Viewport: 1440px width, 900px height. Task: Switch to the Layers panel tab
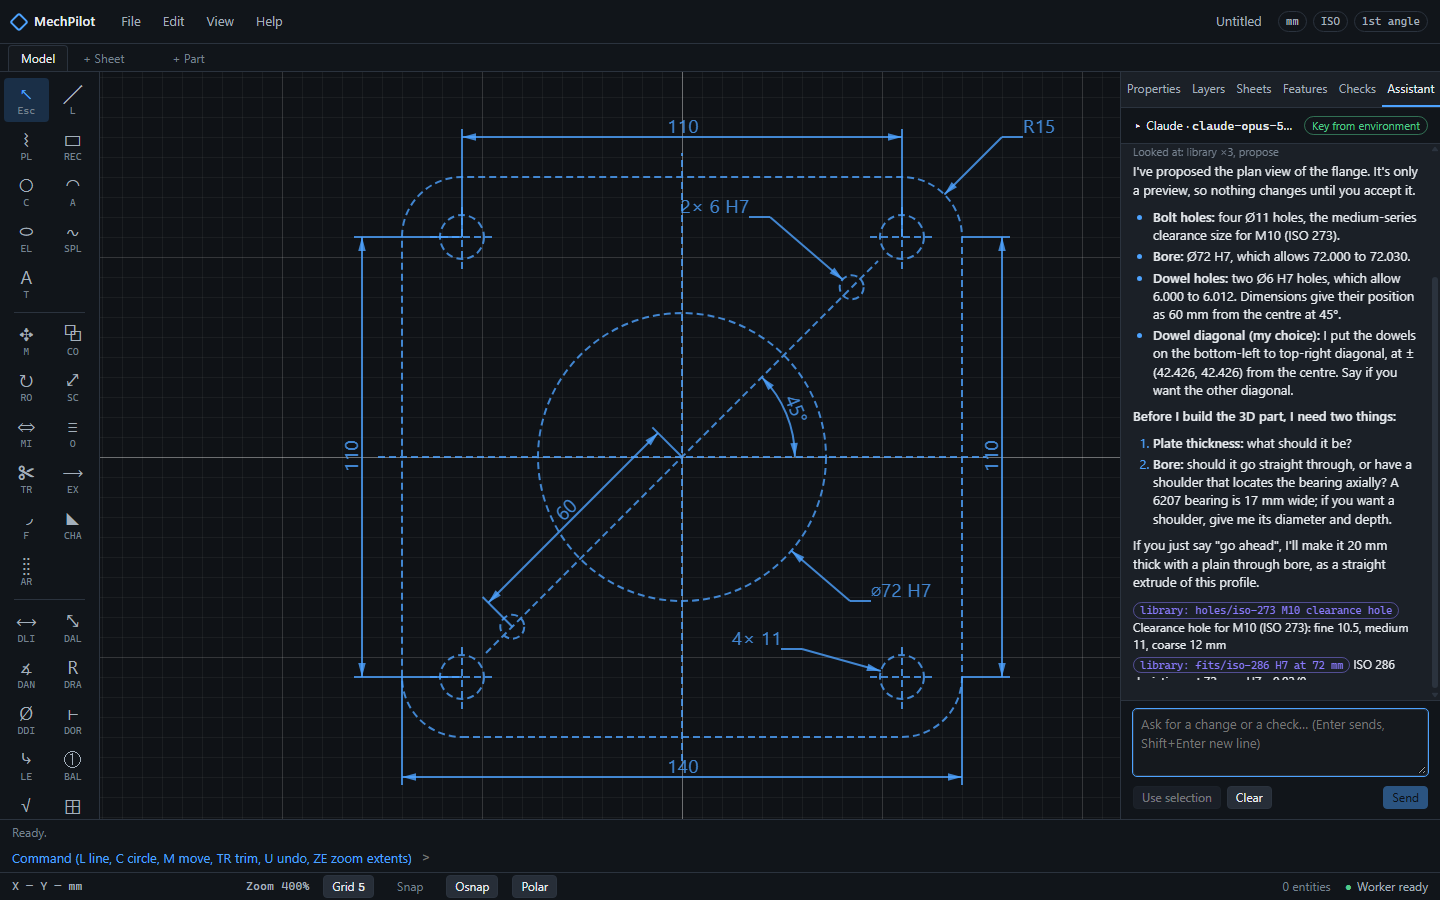pyautogui.click(x=1208, y=89)
